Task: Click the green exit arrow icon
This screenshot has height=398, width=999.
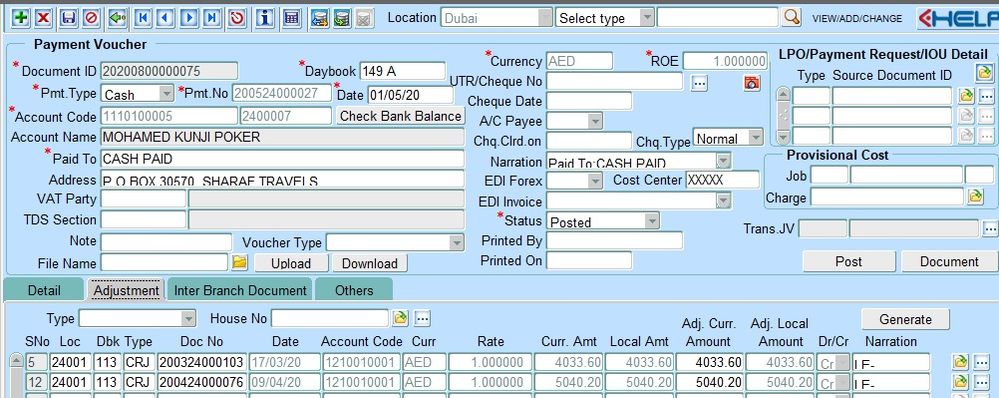Action: click(117, 18)
